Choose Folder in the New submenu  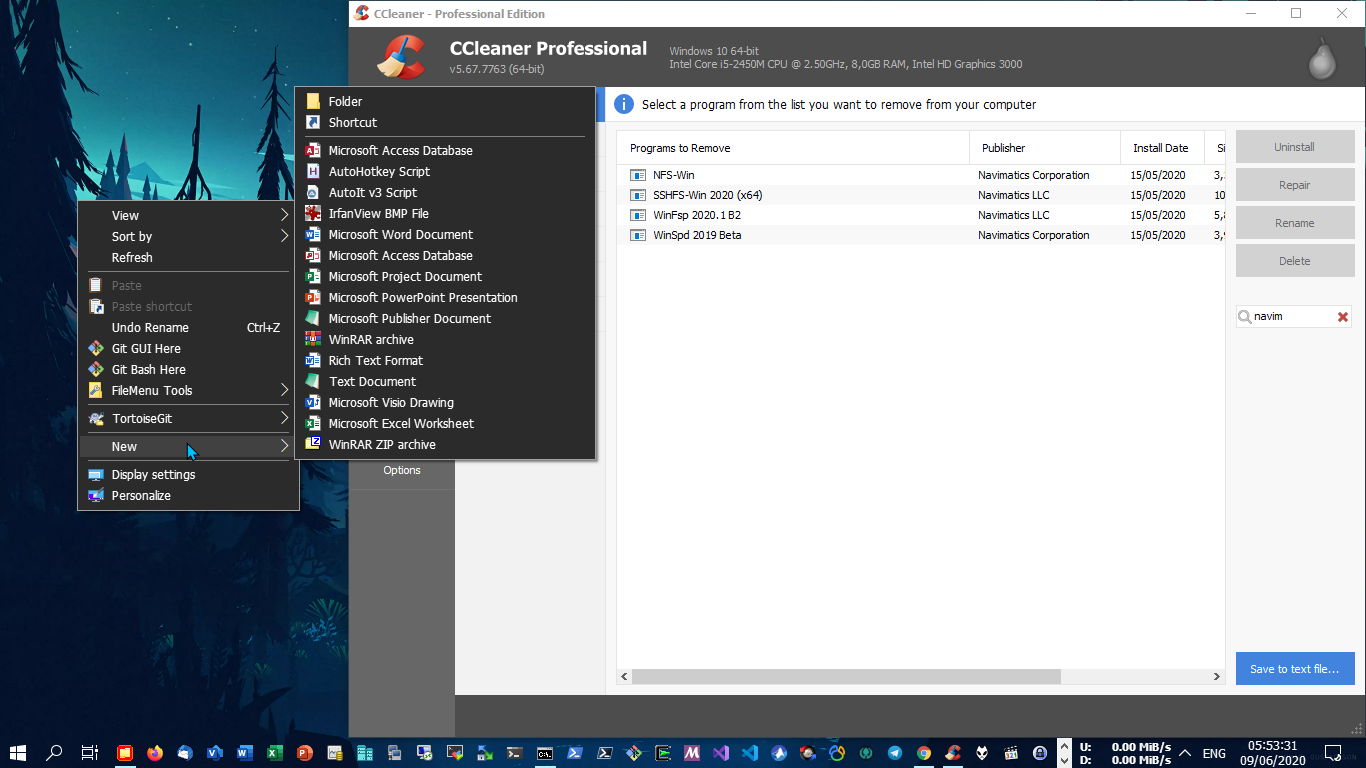pyautogui.click(x=445, y=101)
